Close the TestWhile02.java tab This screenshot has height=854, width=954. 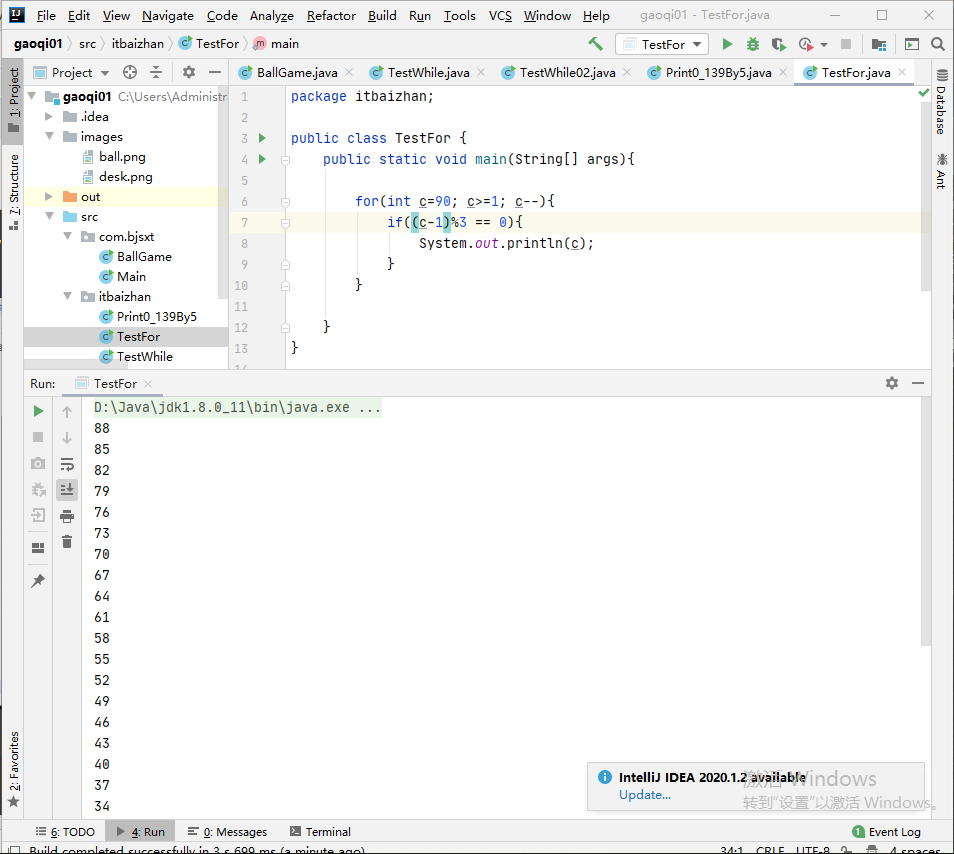click(x=627, y=72)
